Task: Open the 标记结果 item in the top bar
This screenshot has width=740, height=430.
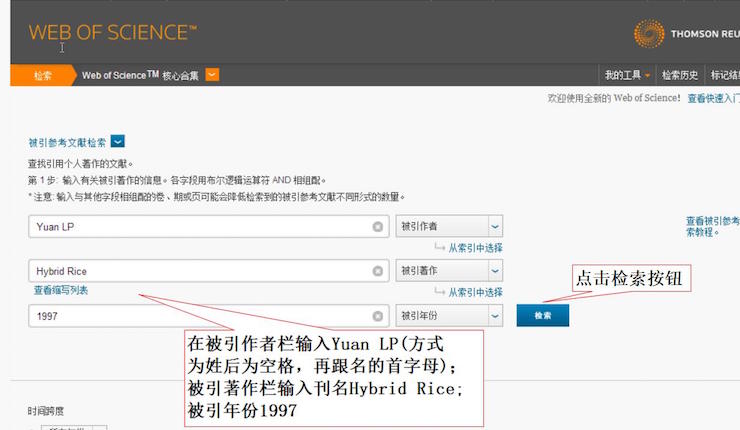Action: point(725,75)
